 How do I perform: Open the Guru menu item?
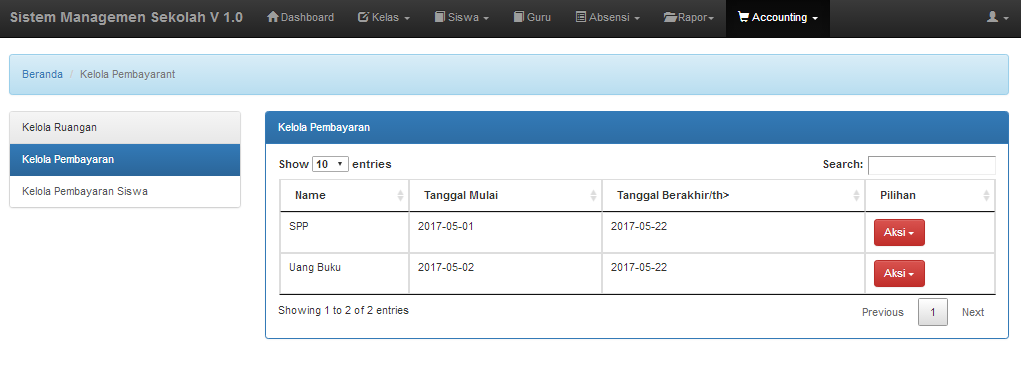[533, 18]
